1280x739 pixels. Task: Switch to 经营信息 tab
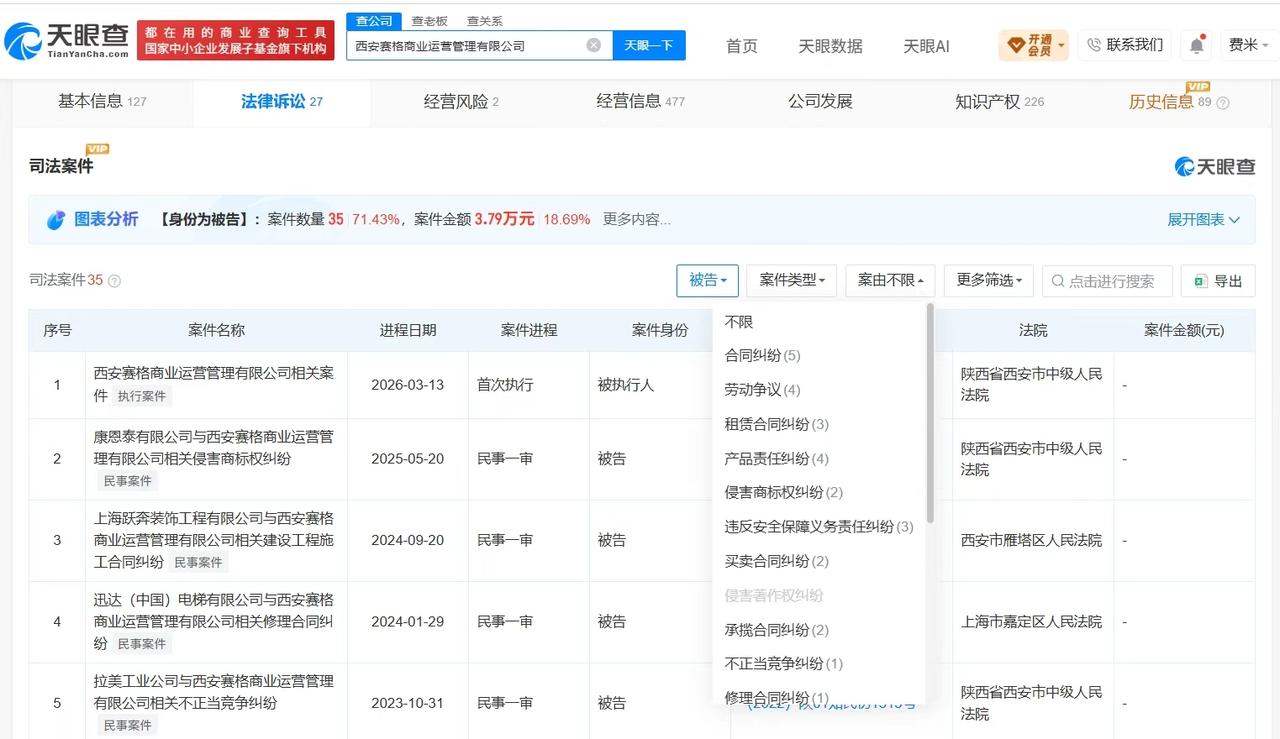[x=641, y=101]
